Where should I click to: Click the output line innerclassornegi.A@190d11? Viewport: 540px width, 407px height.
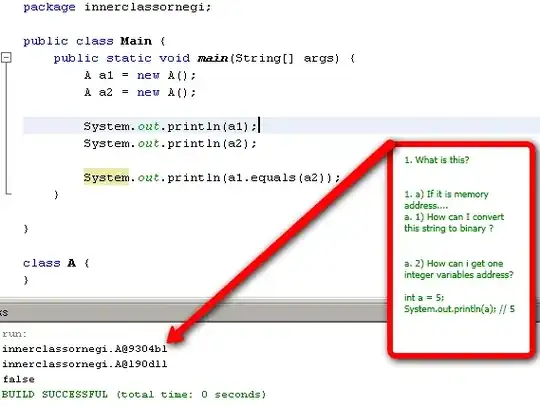tap(85, 364)
